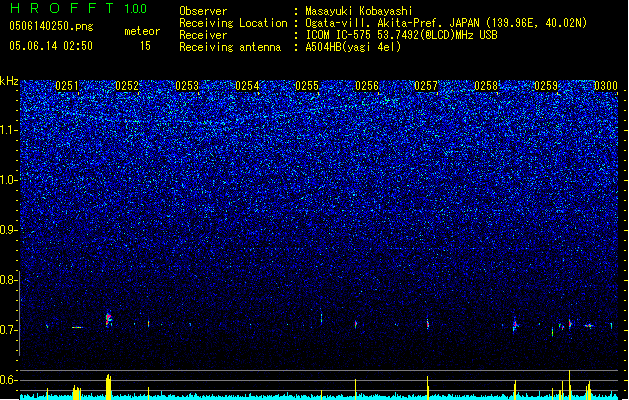This screenshot has height=400, width=629.
Task: Click the meteor echo at 0257
Action: 428,323
